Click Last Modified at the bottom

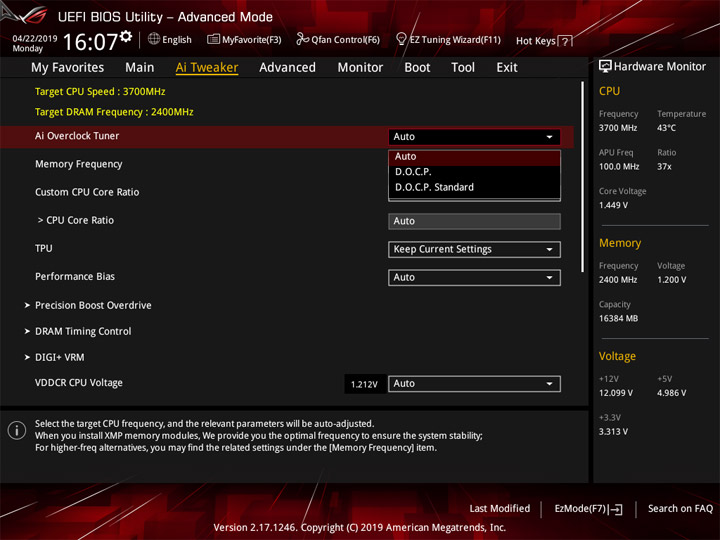tap(500, 509)
